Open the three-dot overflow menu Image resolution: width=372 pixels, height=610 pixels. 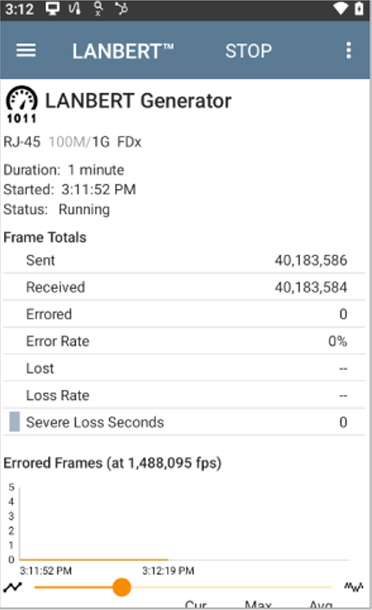click(x=349, y=51)
